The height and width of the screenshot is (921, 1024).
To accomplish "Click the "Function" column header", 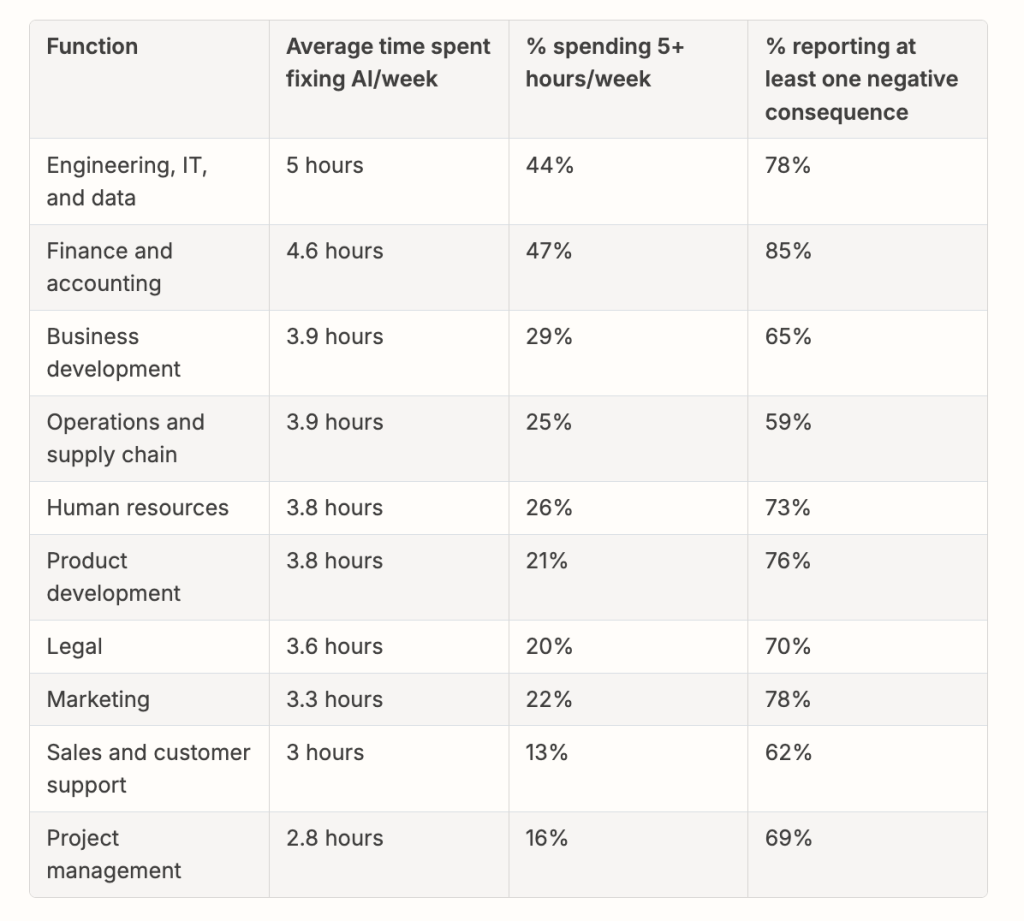I will click(92, 46).
